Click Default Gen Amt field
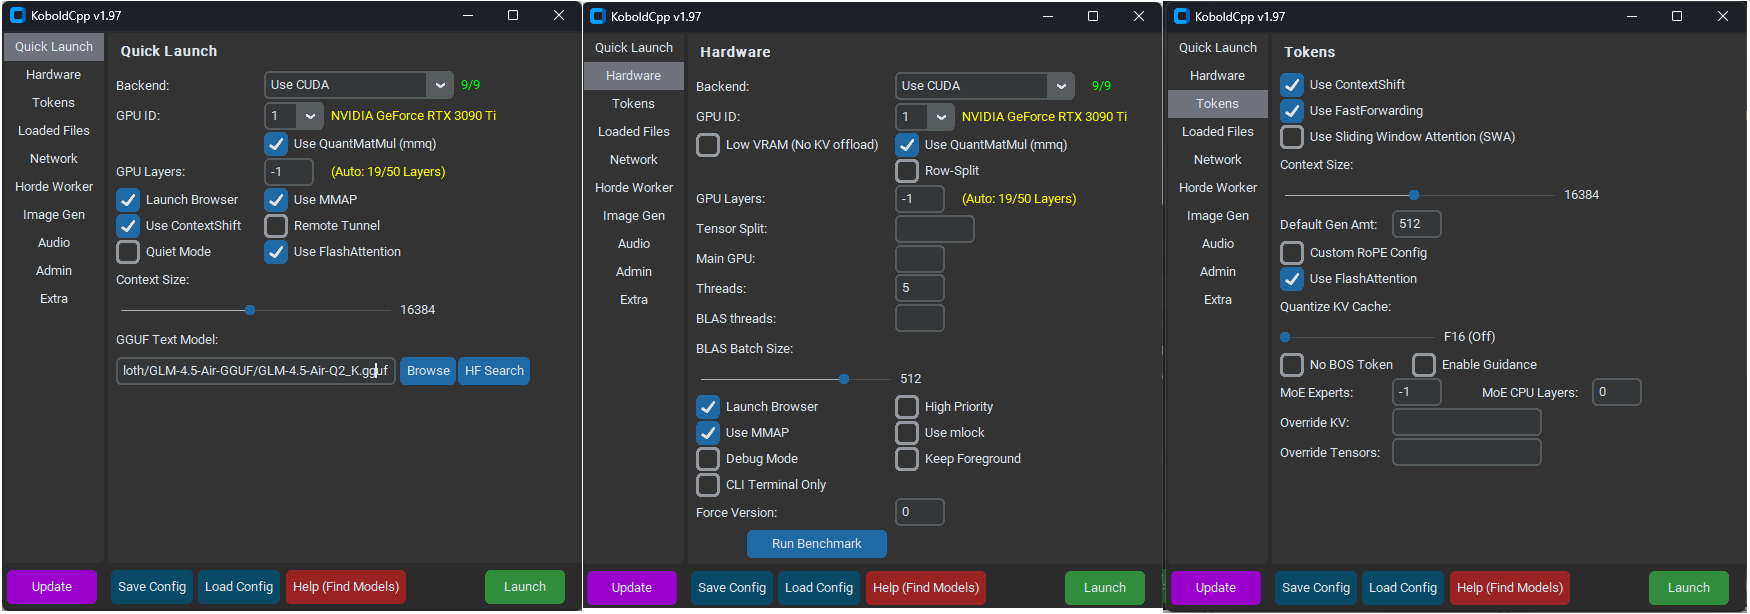 [x=1417, y=224]
